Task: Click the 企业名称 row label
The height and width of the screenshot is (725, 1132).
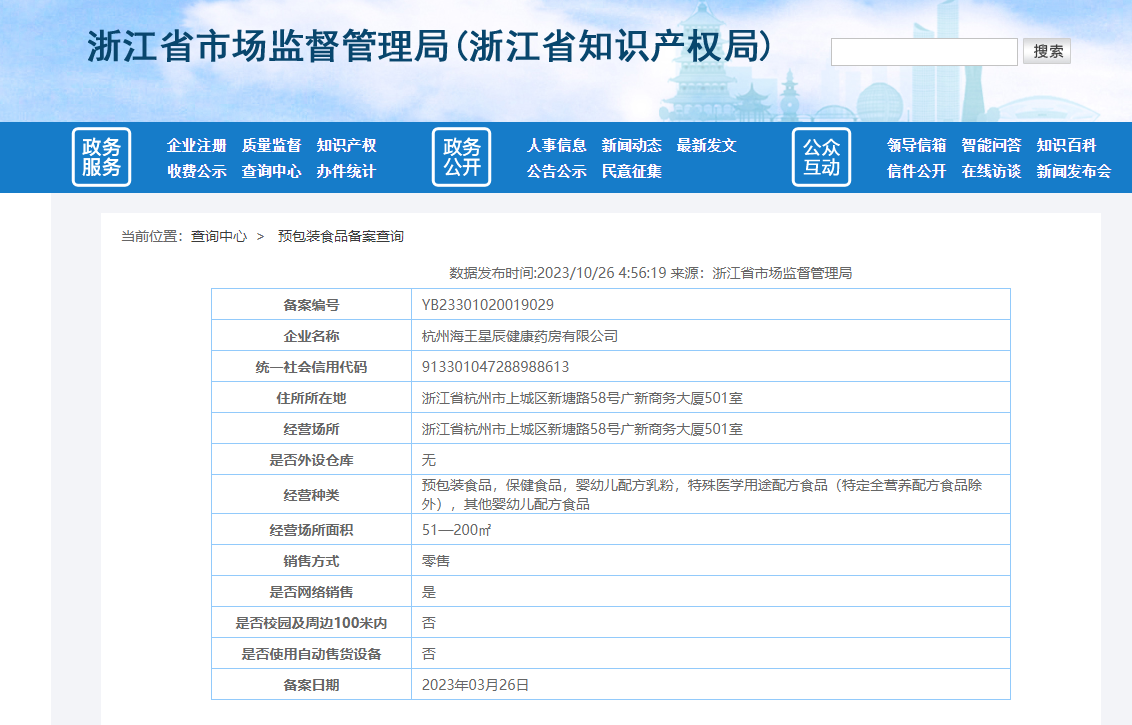Action: click(311, 336)
